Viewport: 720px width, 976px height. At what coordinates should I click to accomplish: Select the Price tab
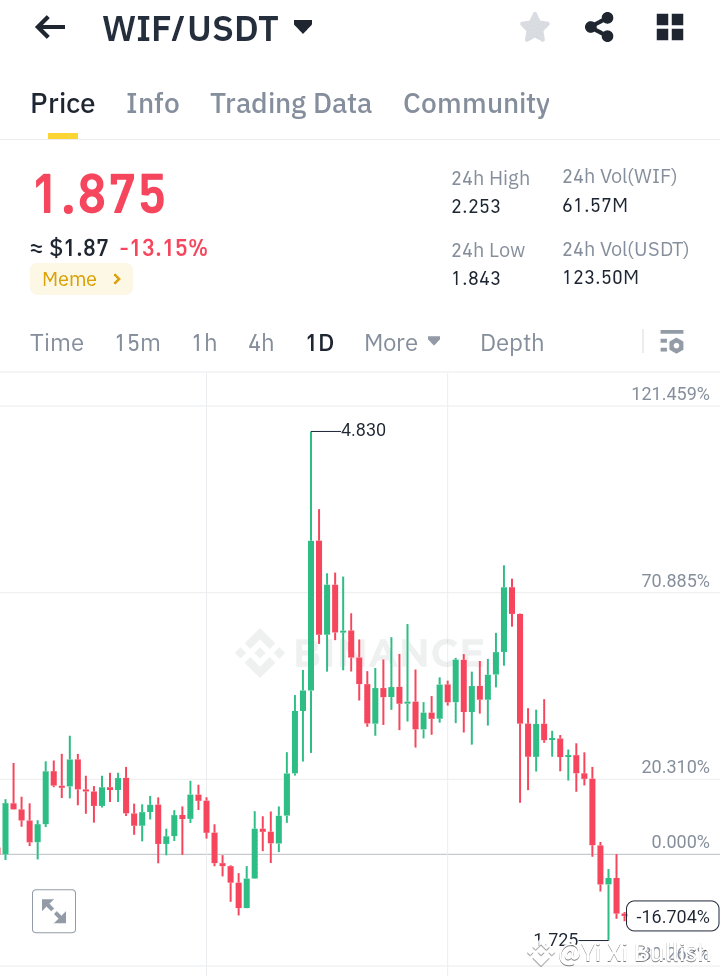62,103
